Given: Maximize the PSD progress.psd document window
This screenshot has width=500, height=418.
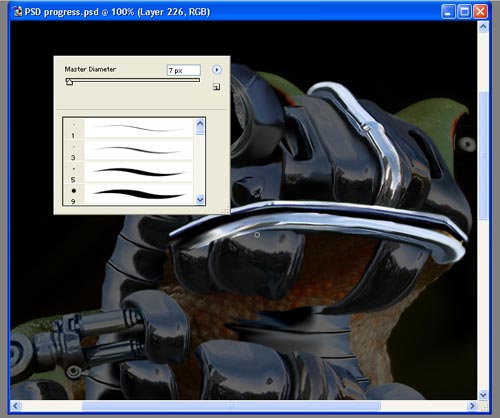Looking at the screenshot, I should (x=464, y=12).
